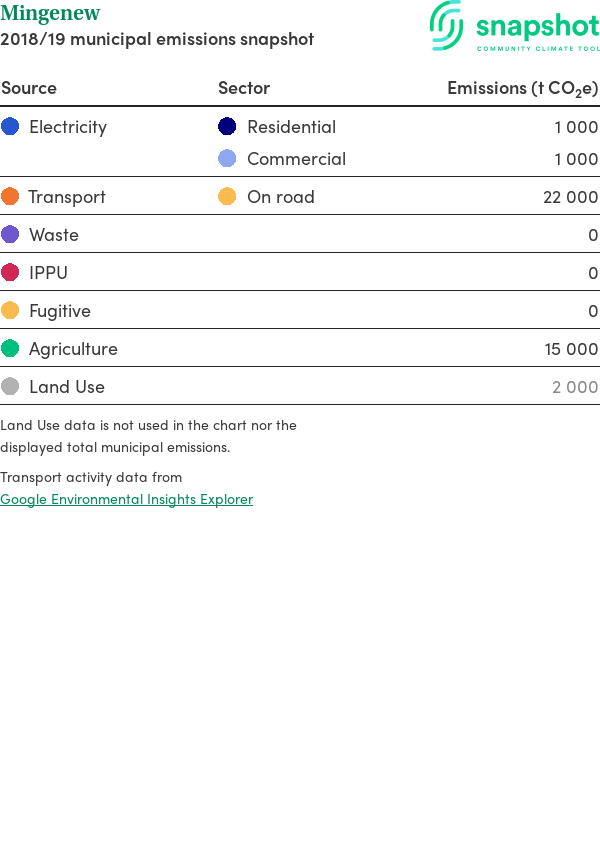The image size is (600, 850).
Task: Click the yellow Fugitive source dot
Action: pyautogui.click(x=10, y=310)
